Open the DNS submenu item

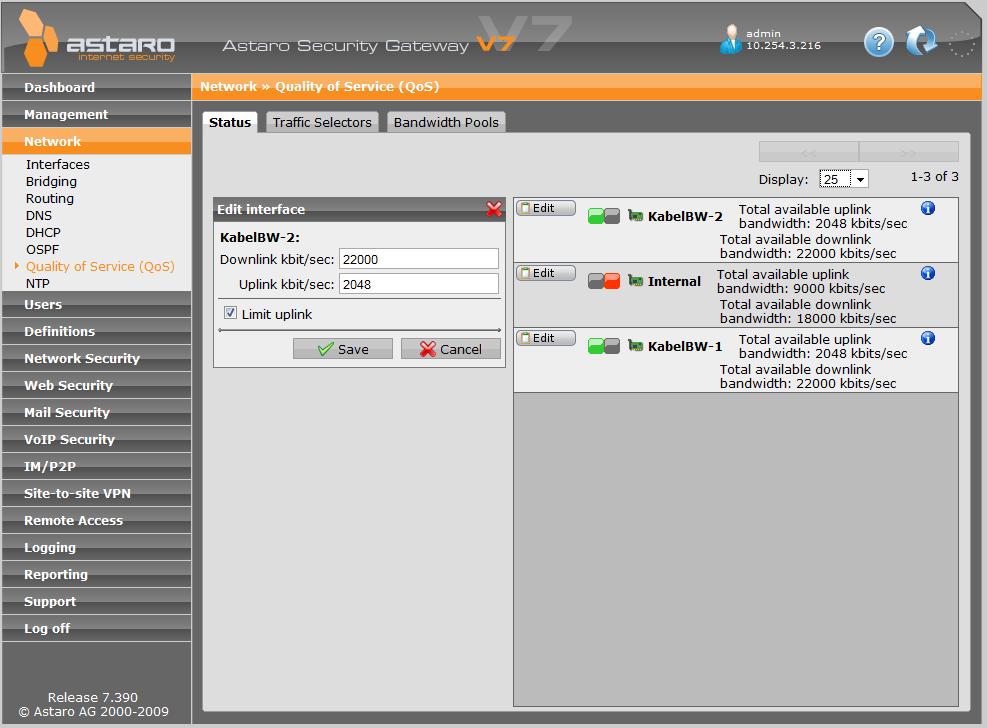(38, 215)
